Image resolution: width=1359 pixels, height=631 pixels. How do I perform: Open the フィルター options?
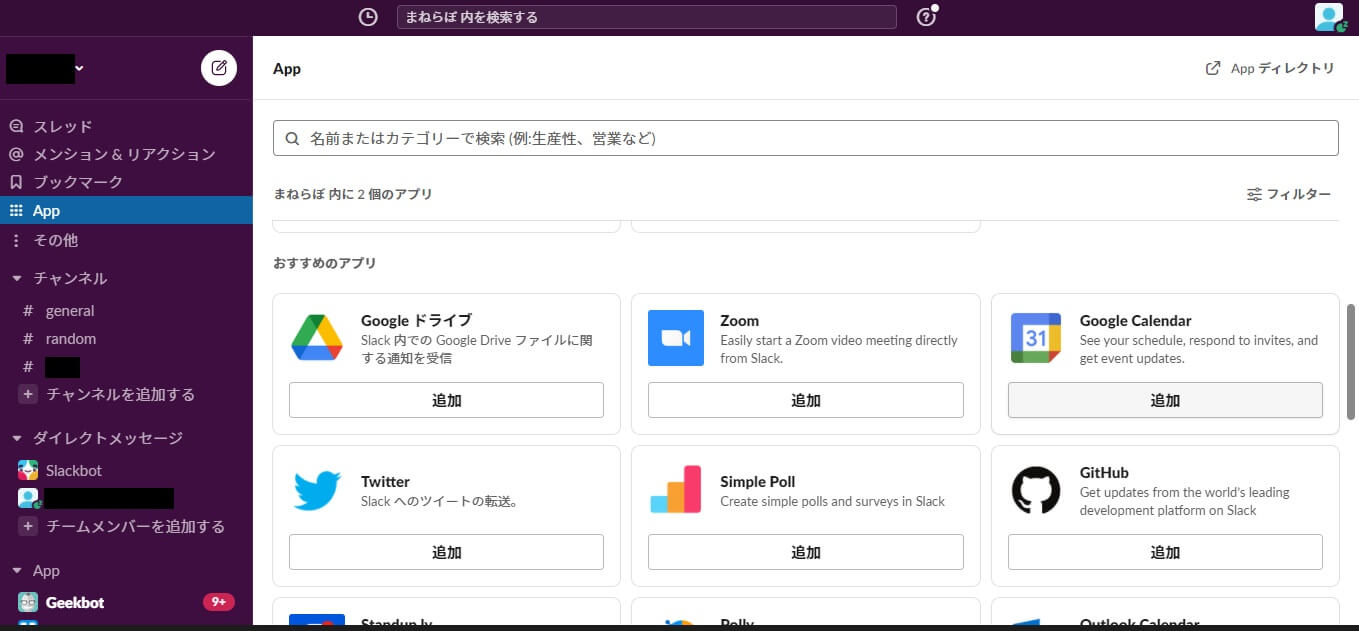(x=1288, y=194)
